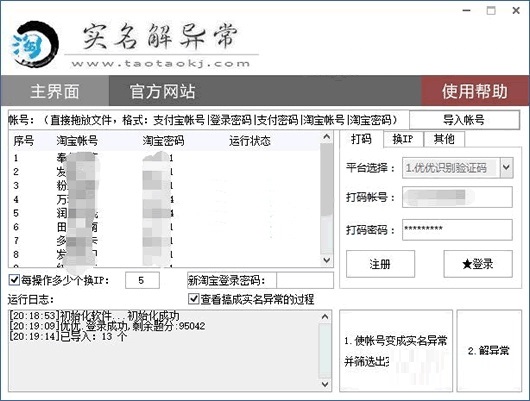Click the ★登录 button
Viewport: 530px width, 401px height.
[478, 264]
